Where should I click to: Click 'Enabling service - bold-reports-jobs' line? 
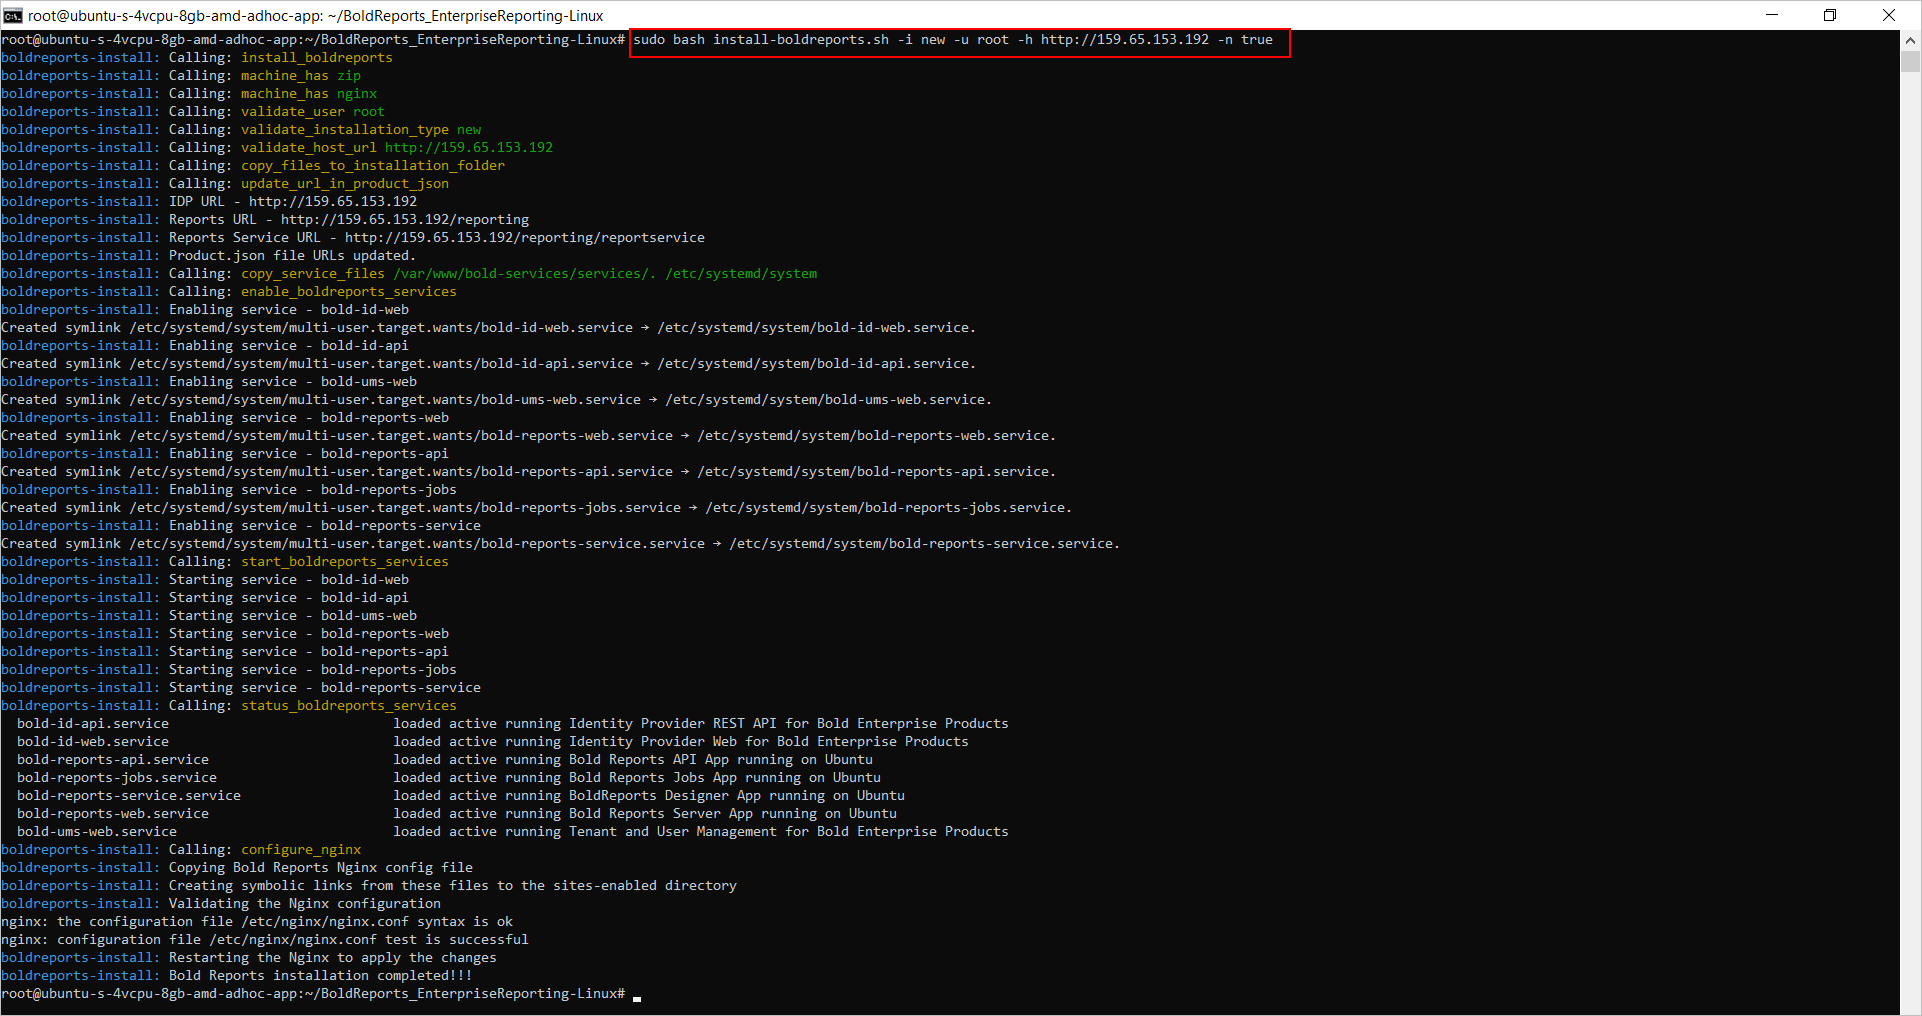[229, 490]
